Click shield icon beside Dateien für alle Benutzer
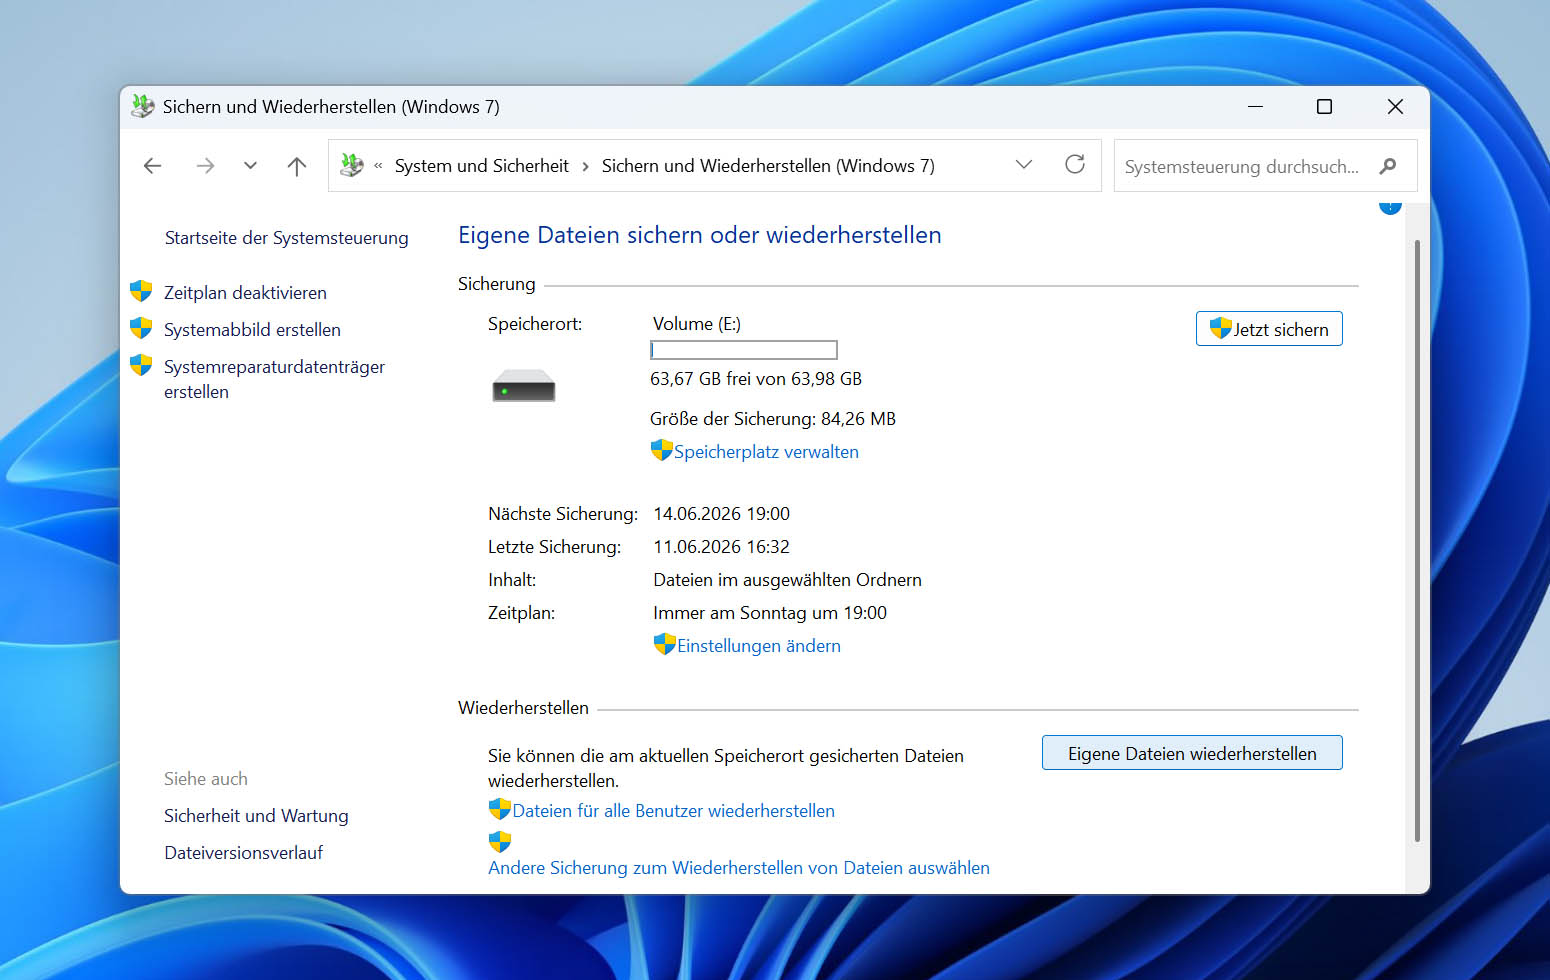 point(500,809)
